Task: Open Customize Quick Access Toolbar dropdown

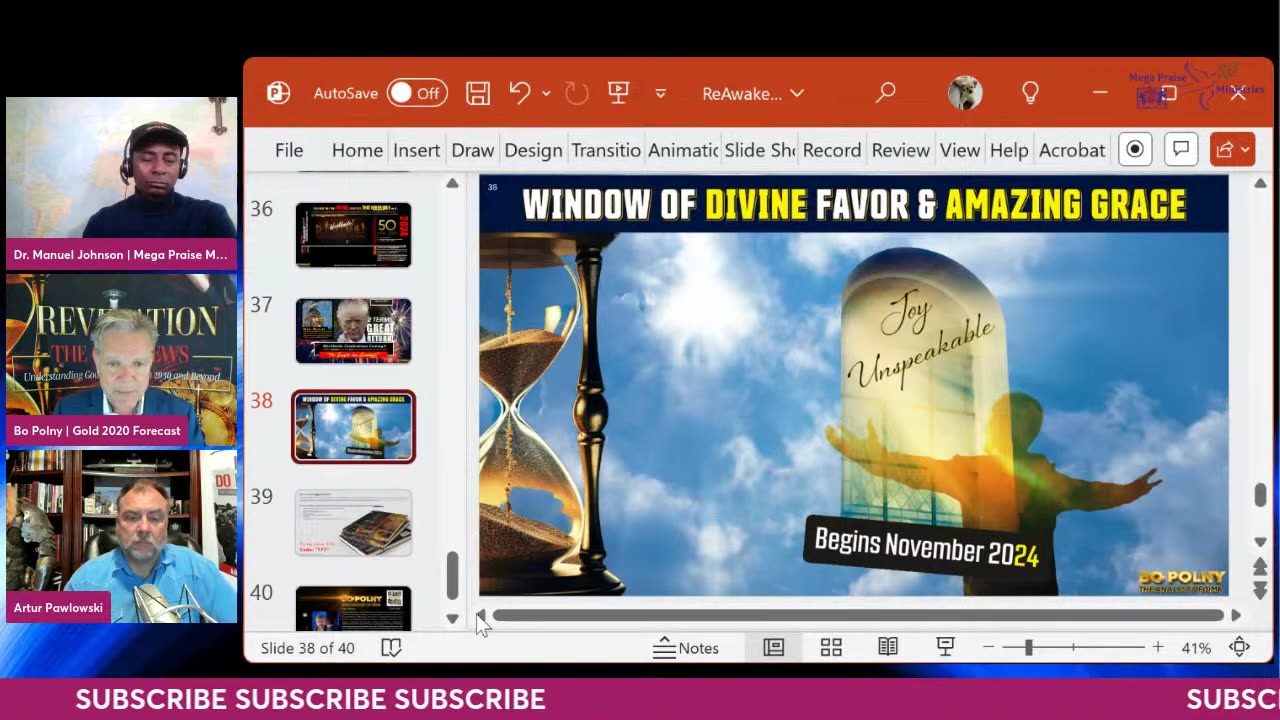Action: coord(660,93)
